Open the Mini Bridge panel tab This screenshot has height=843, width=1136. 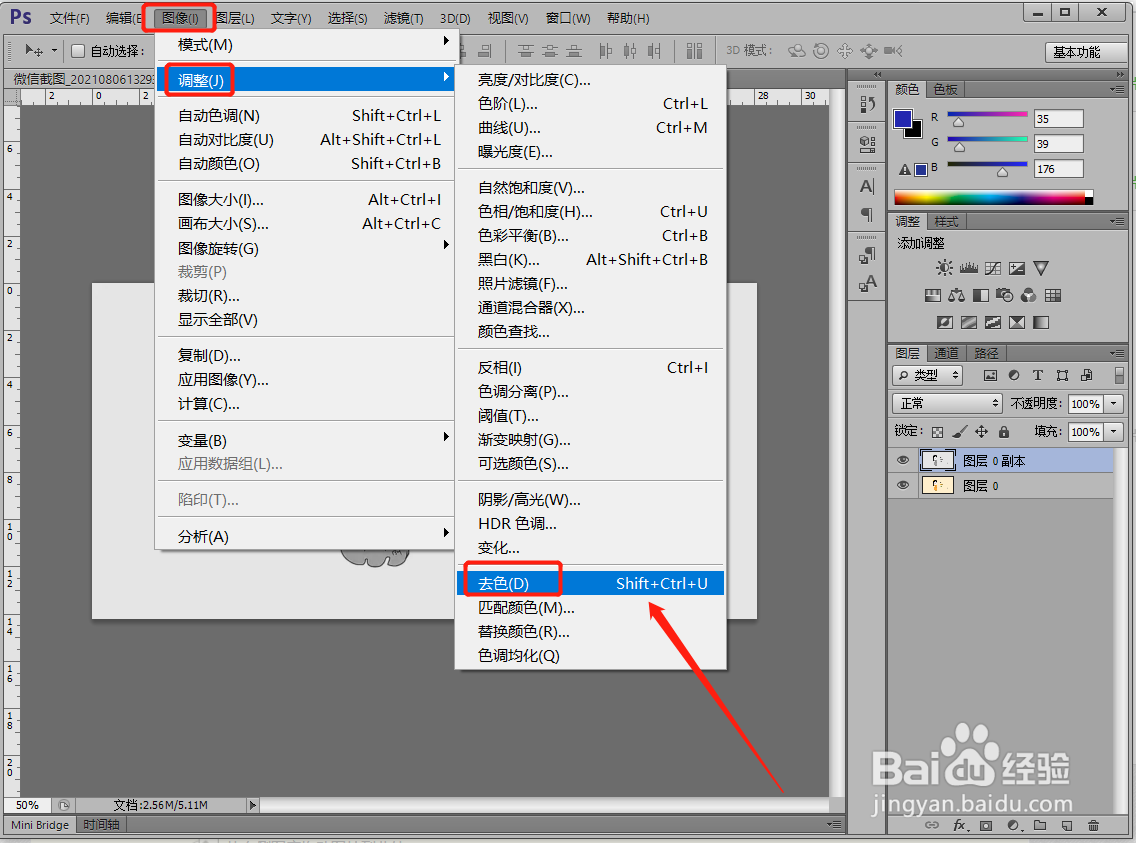point(40,824)
